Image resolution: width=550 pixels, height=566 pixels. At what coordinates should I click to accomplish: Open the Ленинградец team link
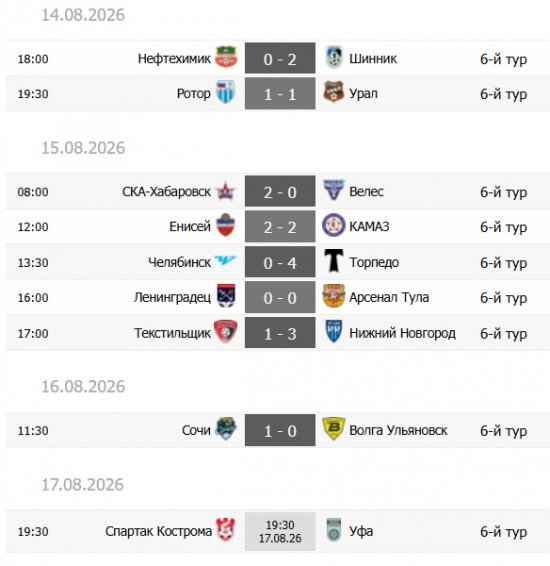coord(172,298)
